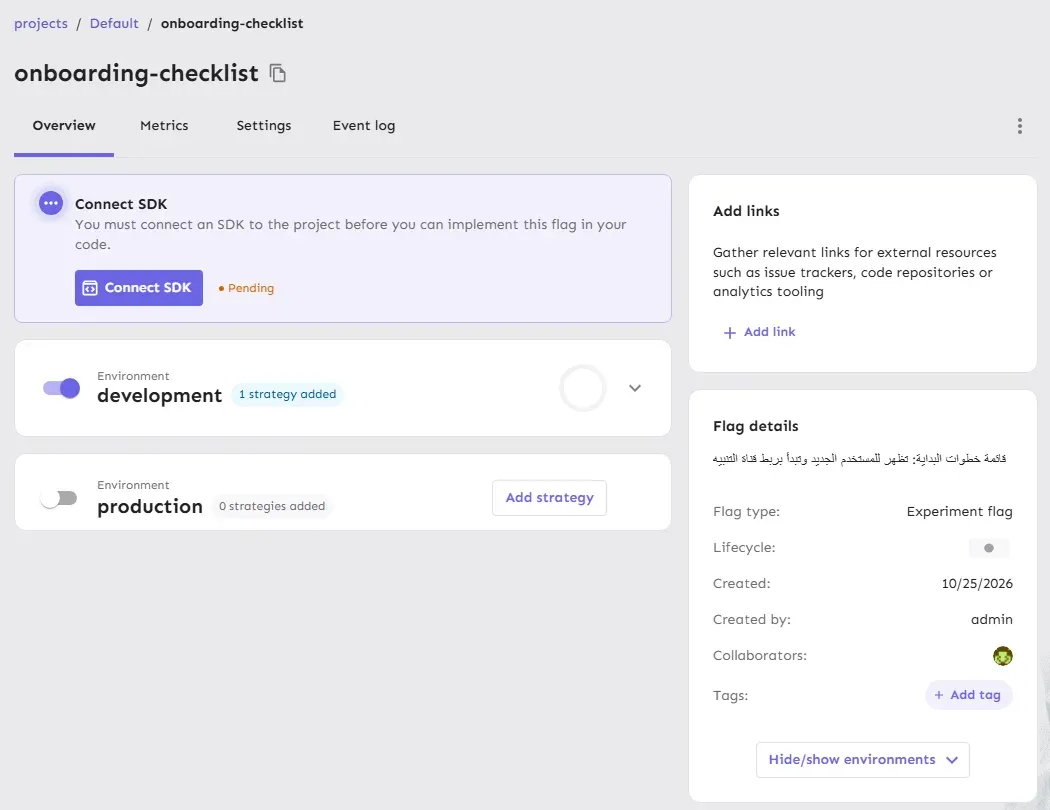Click the onboarding-checklist page heading

click(x=137, y=73)
